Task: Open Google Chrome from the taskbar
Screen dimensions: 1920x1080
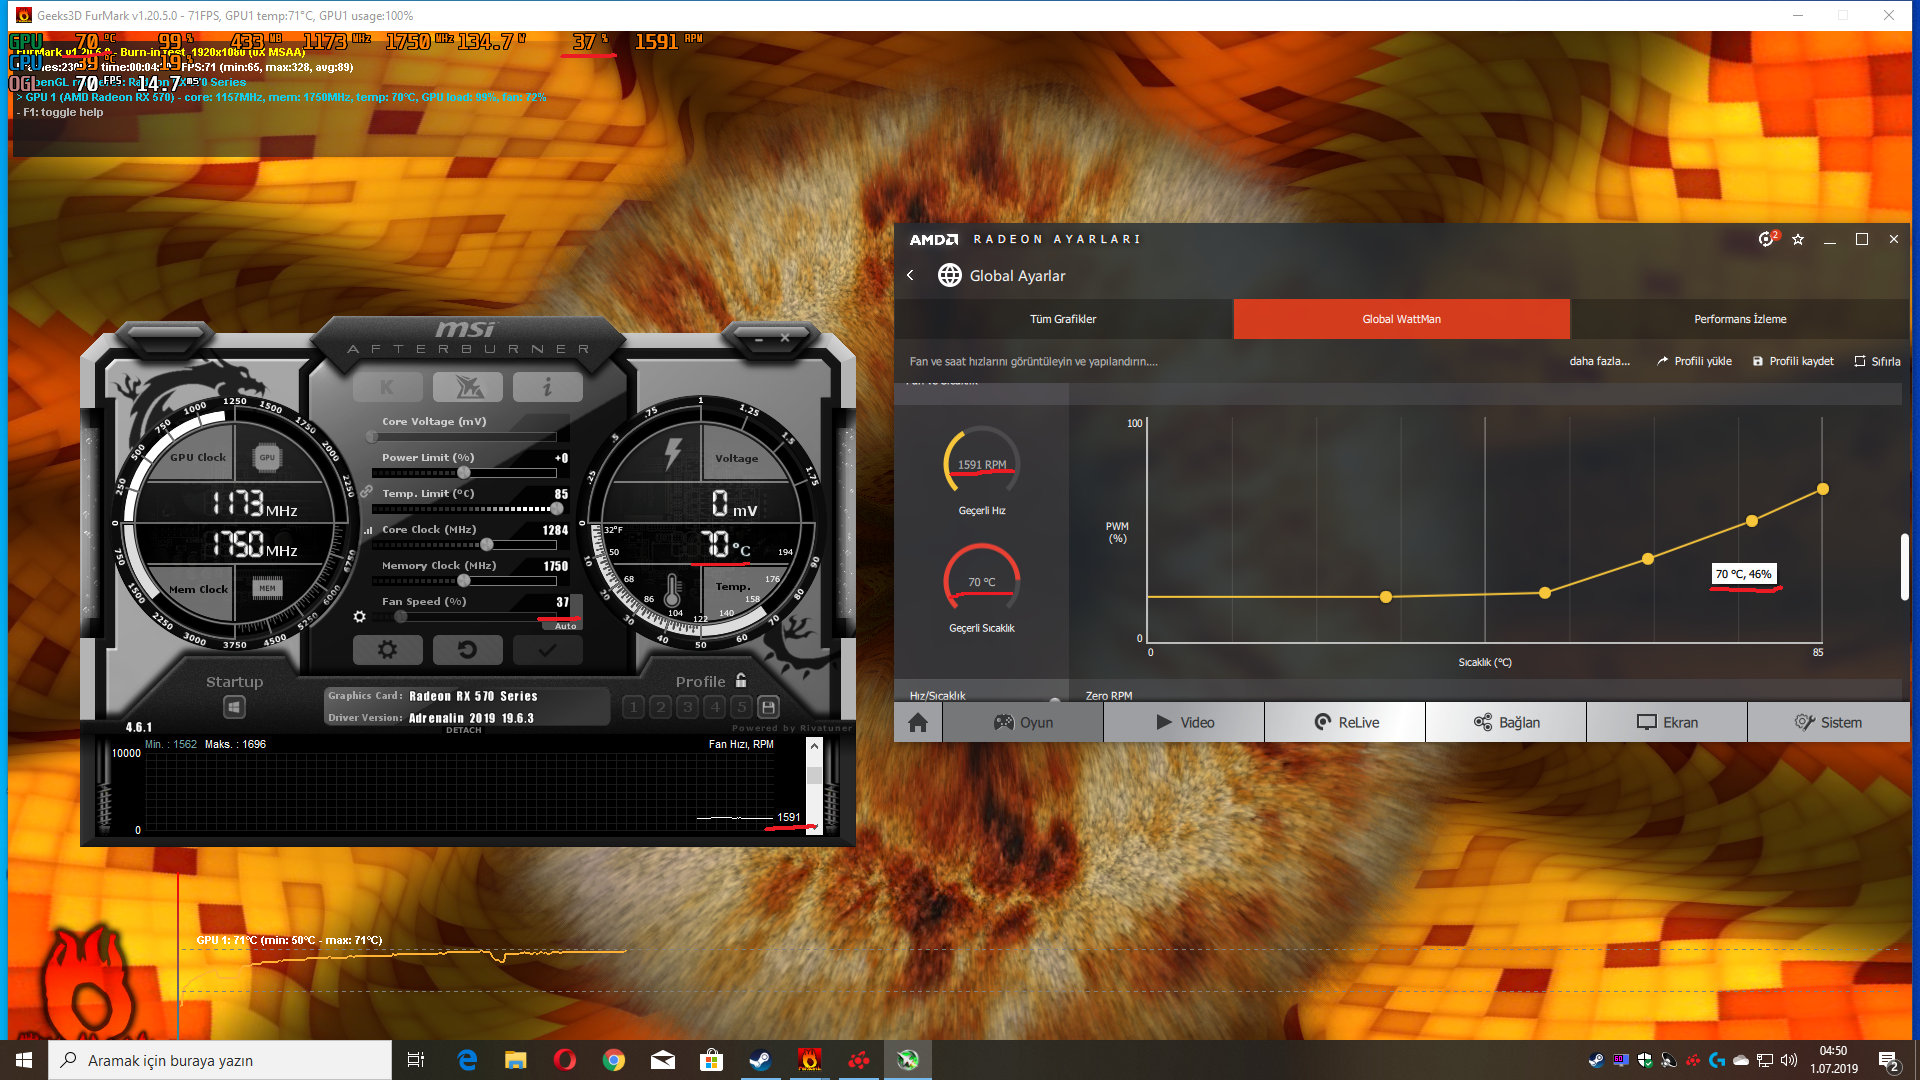Action: tap(614, 1060)
